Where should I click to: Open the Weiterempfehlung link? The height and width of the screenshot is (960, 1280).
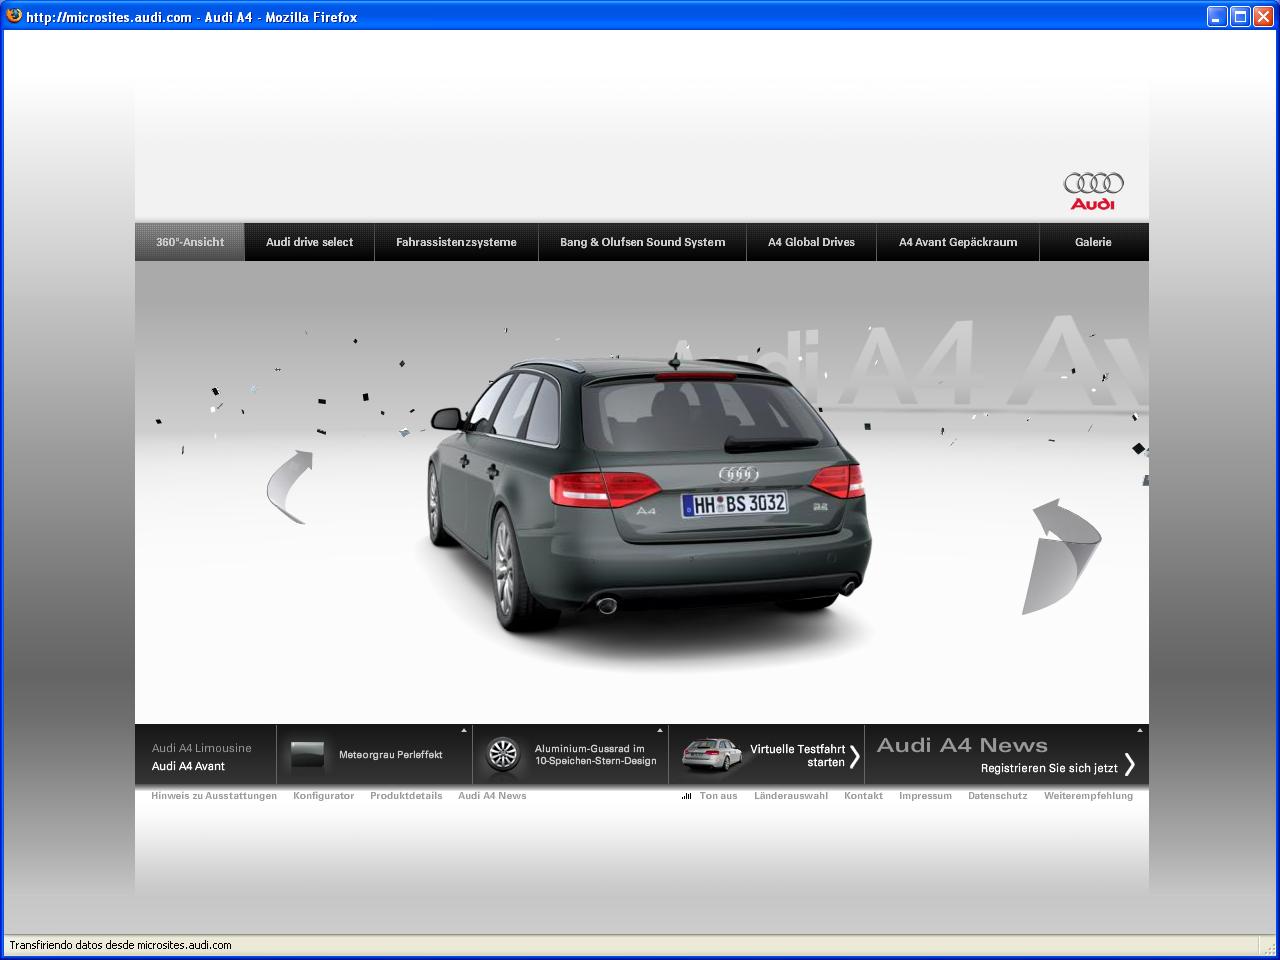click(1088, 796)
